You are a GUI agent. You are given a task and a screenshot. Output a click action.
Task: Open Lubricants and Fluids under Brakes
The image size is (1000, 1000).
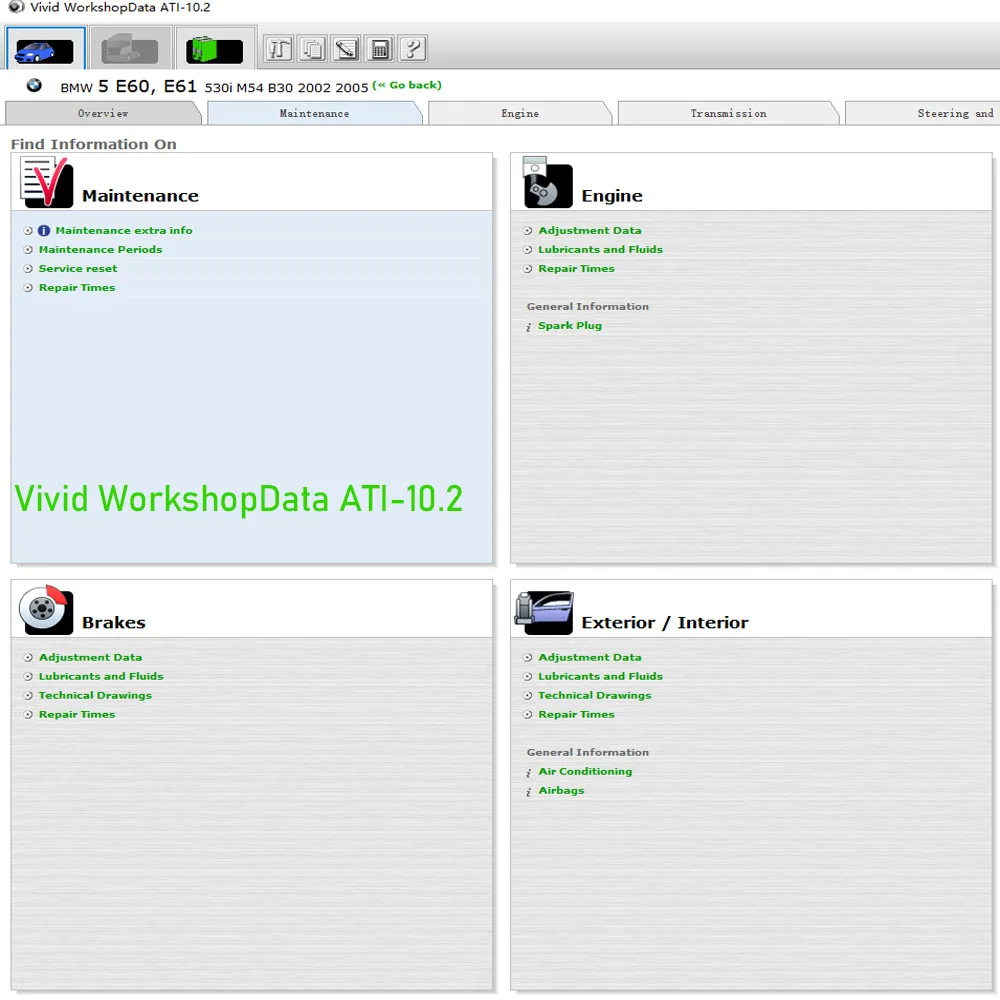coord(101,676)
